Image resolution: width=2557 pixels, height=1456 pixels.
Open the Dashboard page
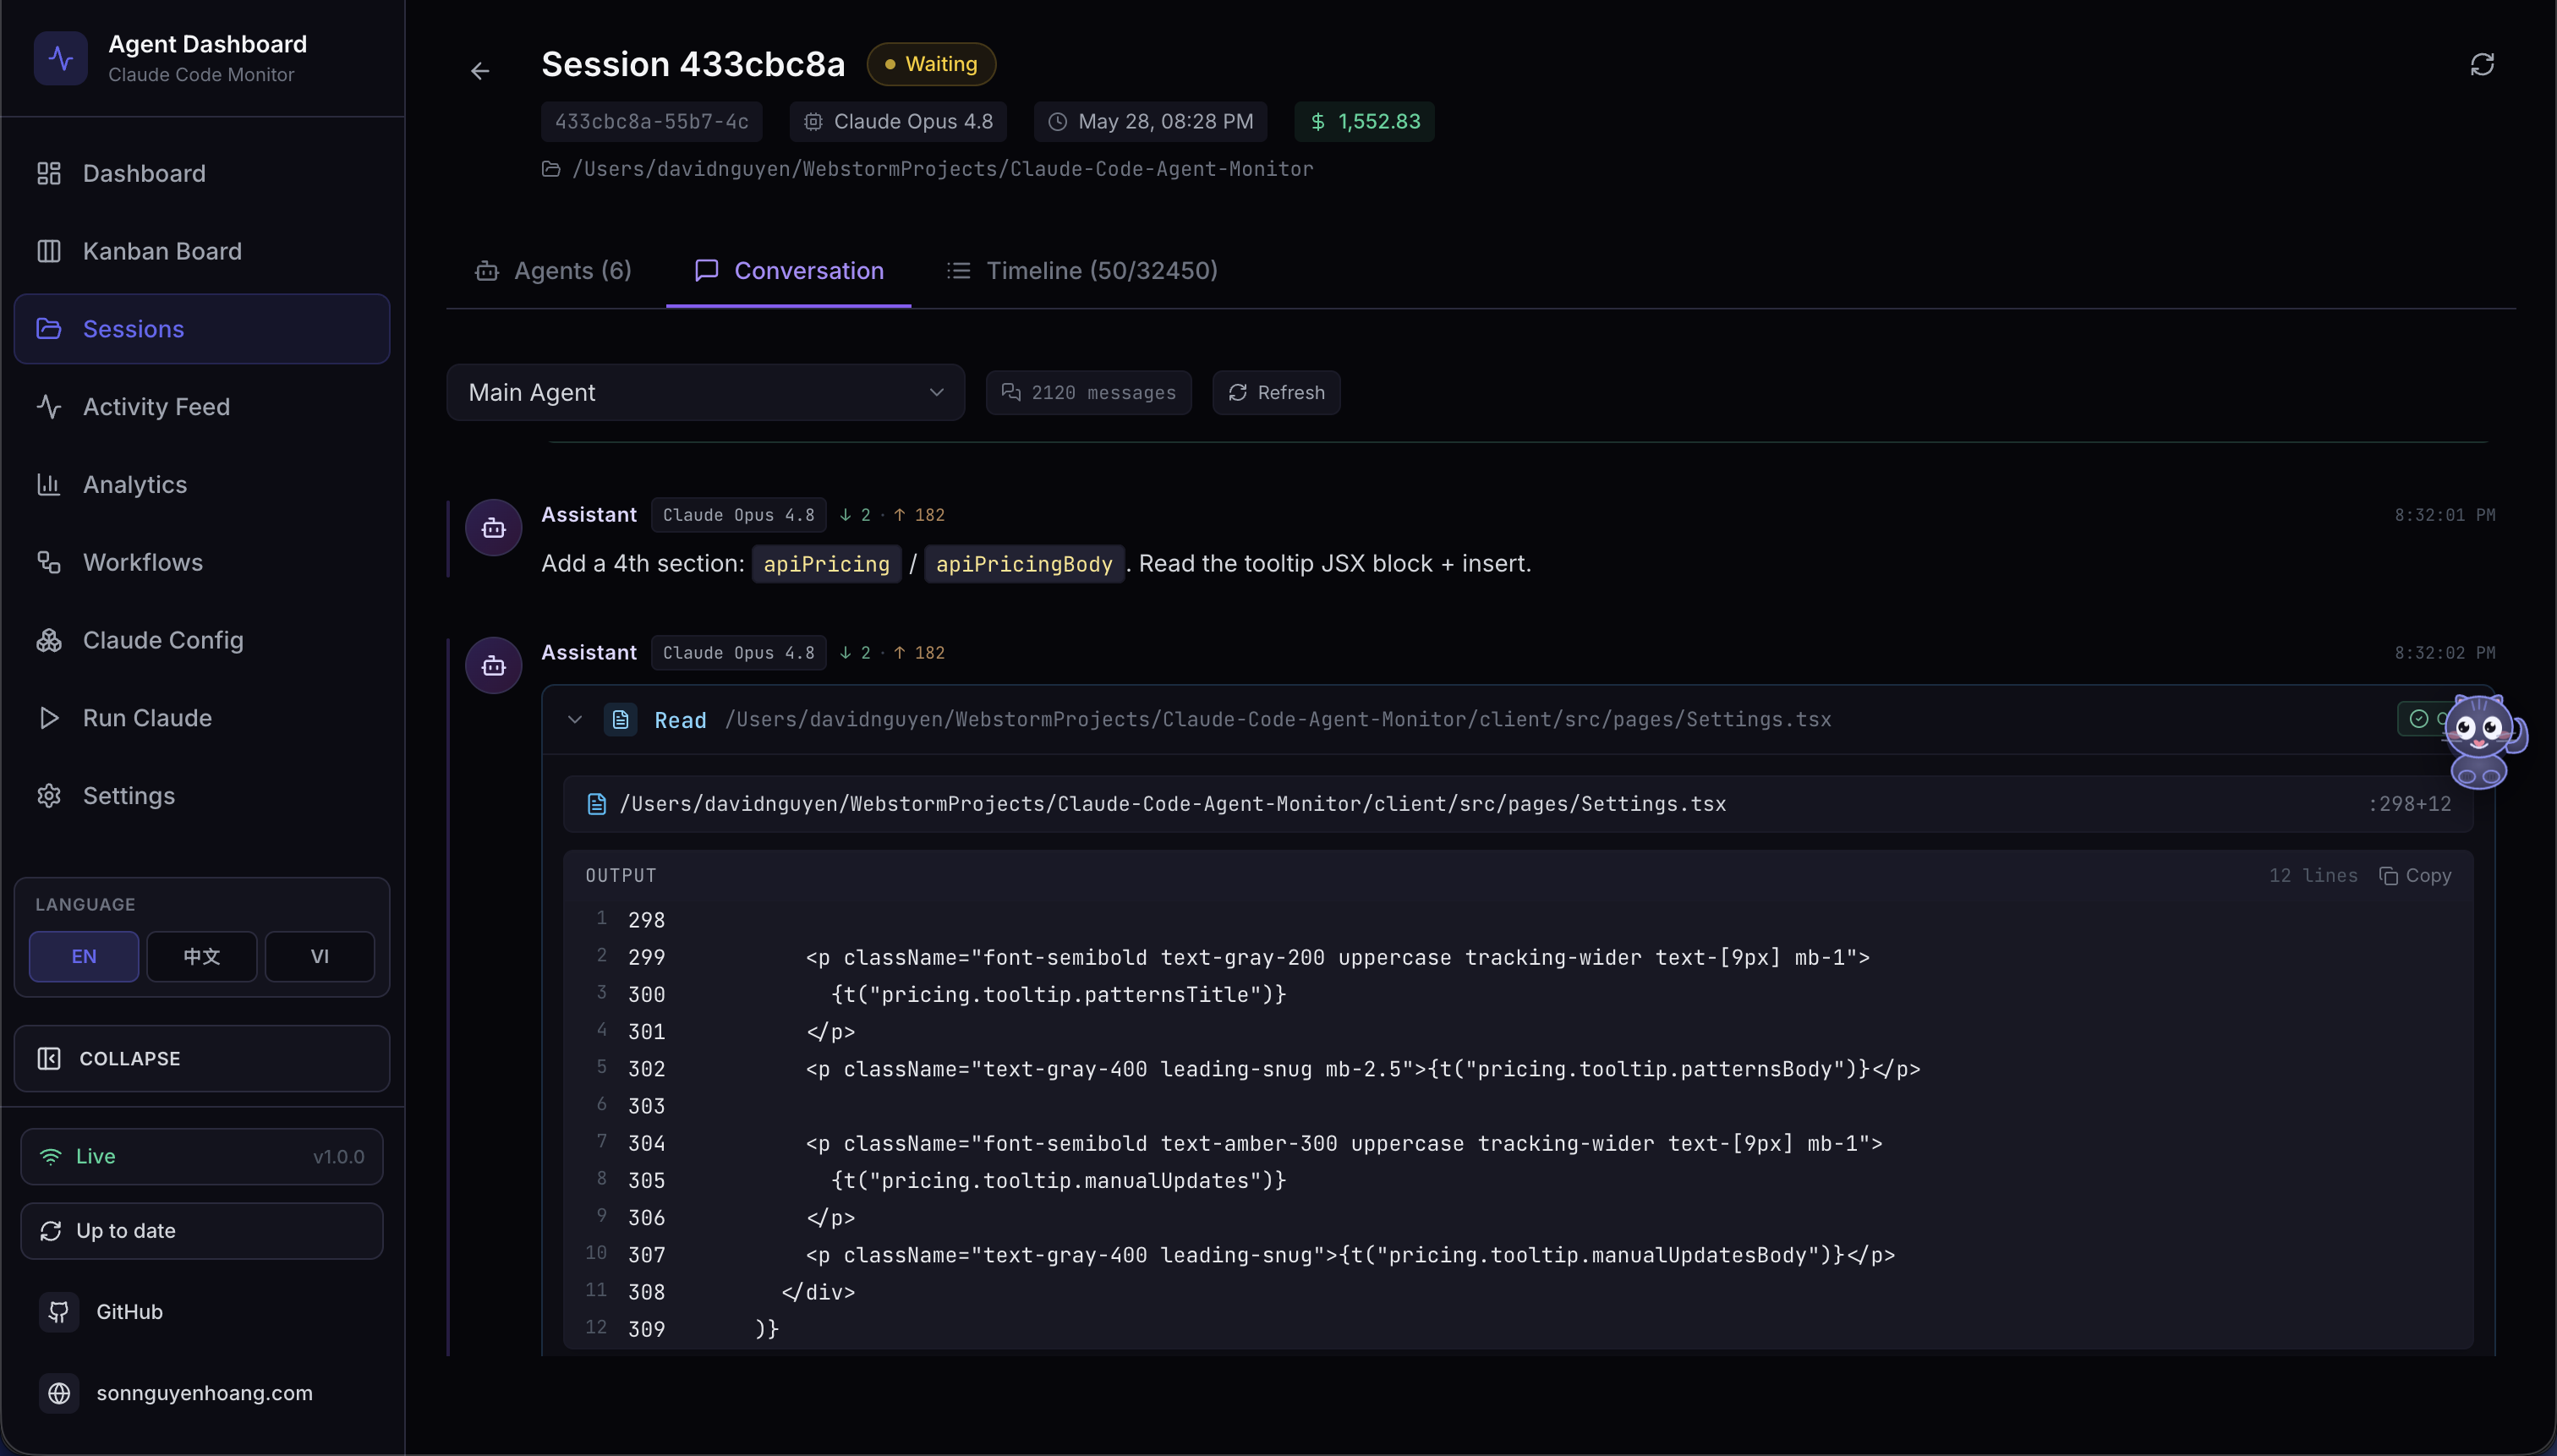pyautogui.click(x=202, y=173)
